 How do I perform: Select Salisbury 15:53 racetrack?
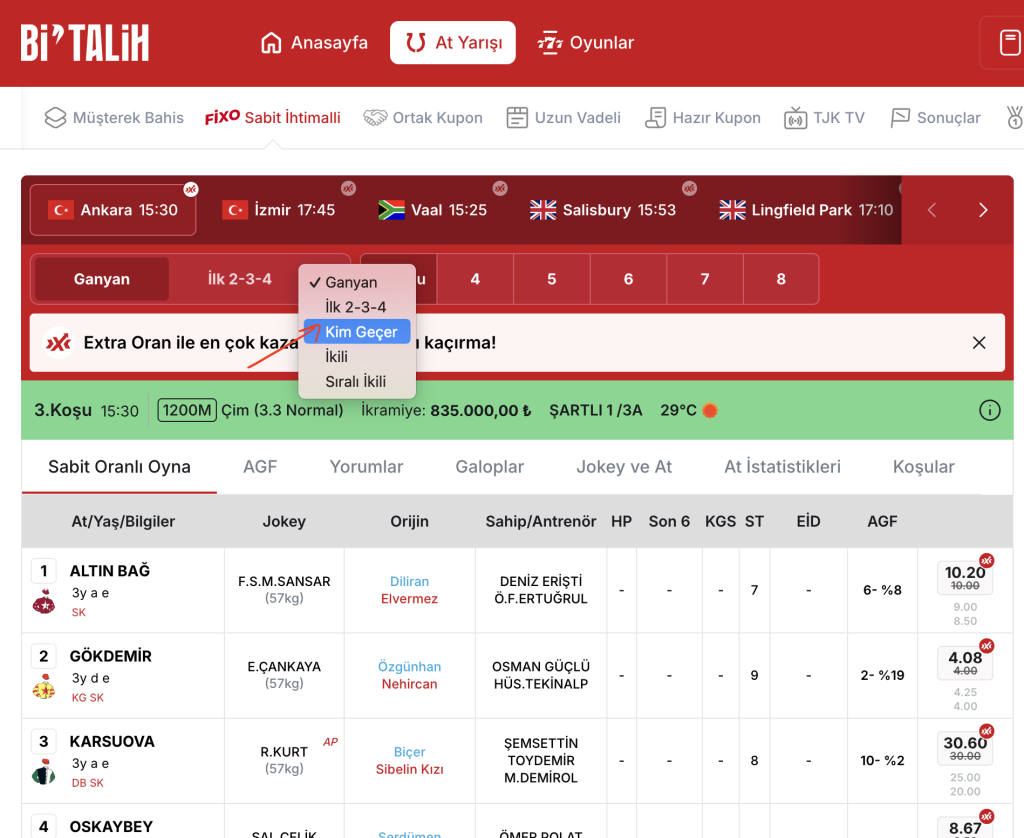click(603, 210)
